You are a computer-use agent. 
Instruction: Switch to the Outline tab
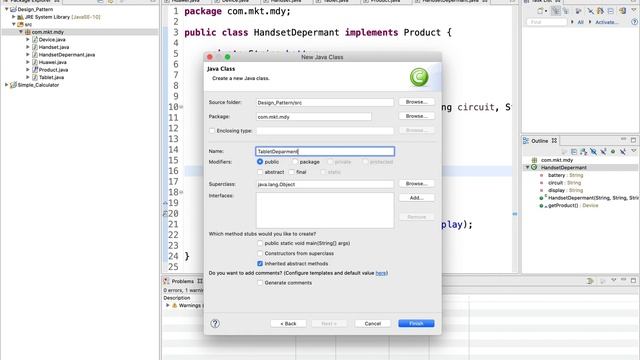pyautogui.click(x=540, y=141)
